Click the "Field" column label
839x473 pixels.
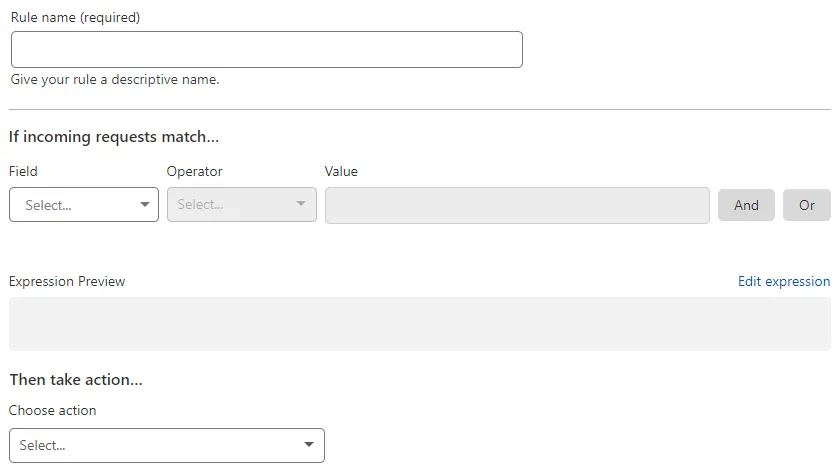[23, 171]
